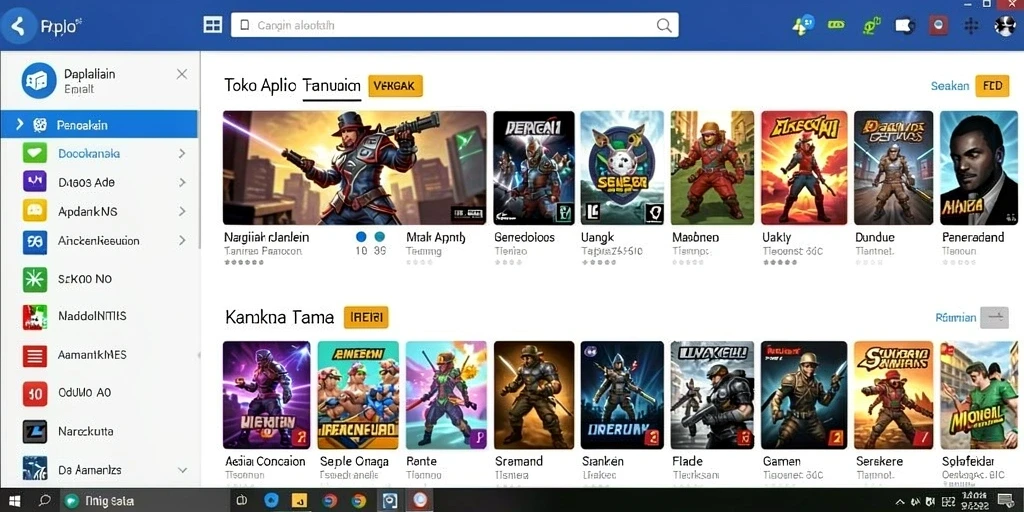Viewport: 1024px width, 512px height.
Task: Select the Penoakain sidebar item
Action: [x=99, y=125]
